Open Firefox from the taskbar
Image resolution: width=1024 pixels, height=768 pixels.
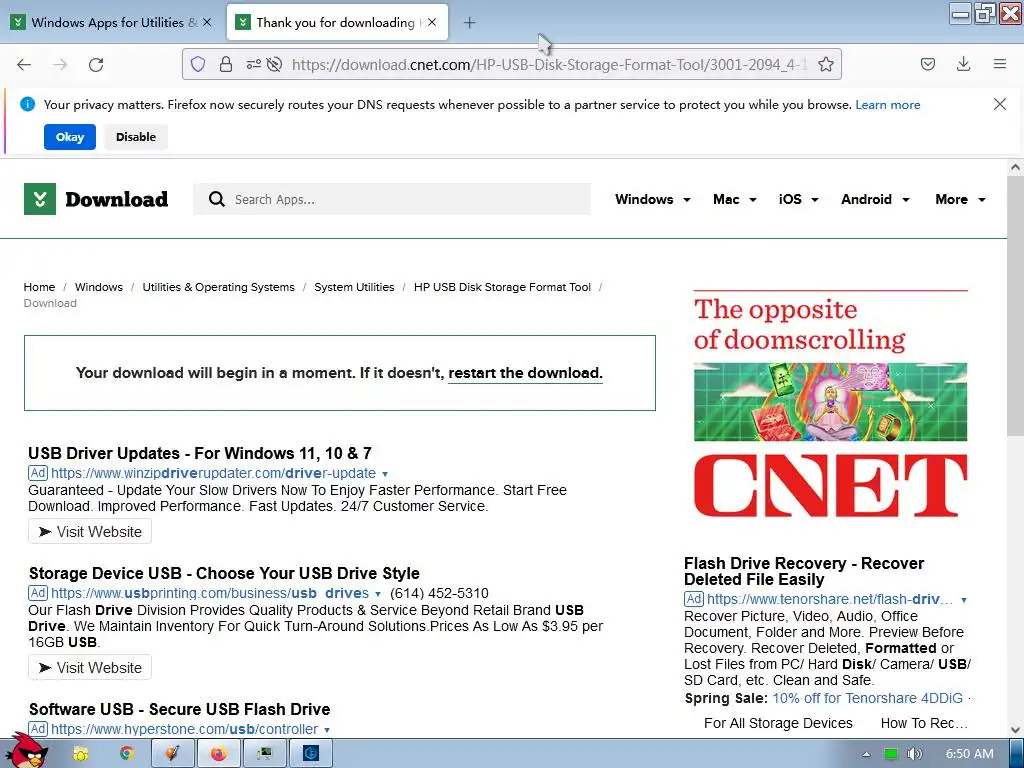click(x=218, y=754)
